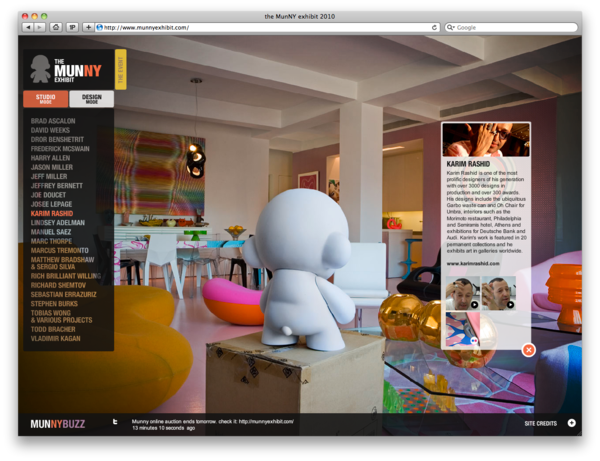Open the Home page icon in toolbar
600x461 pixels.
point(56,28)
